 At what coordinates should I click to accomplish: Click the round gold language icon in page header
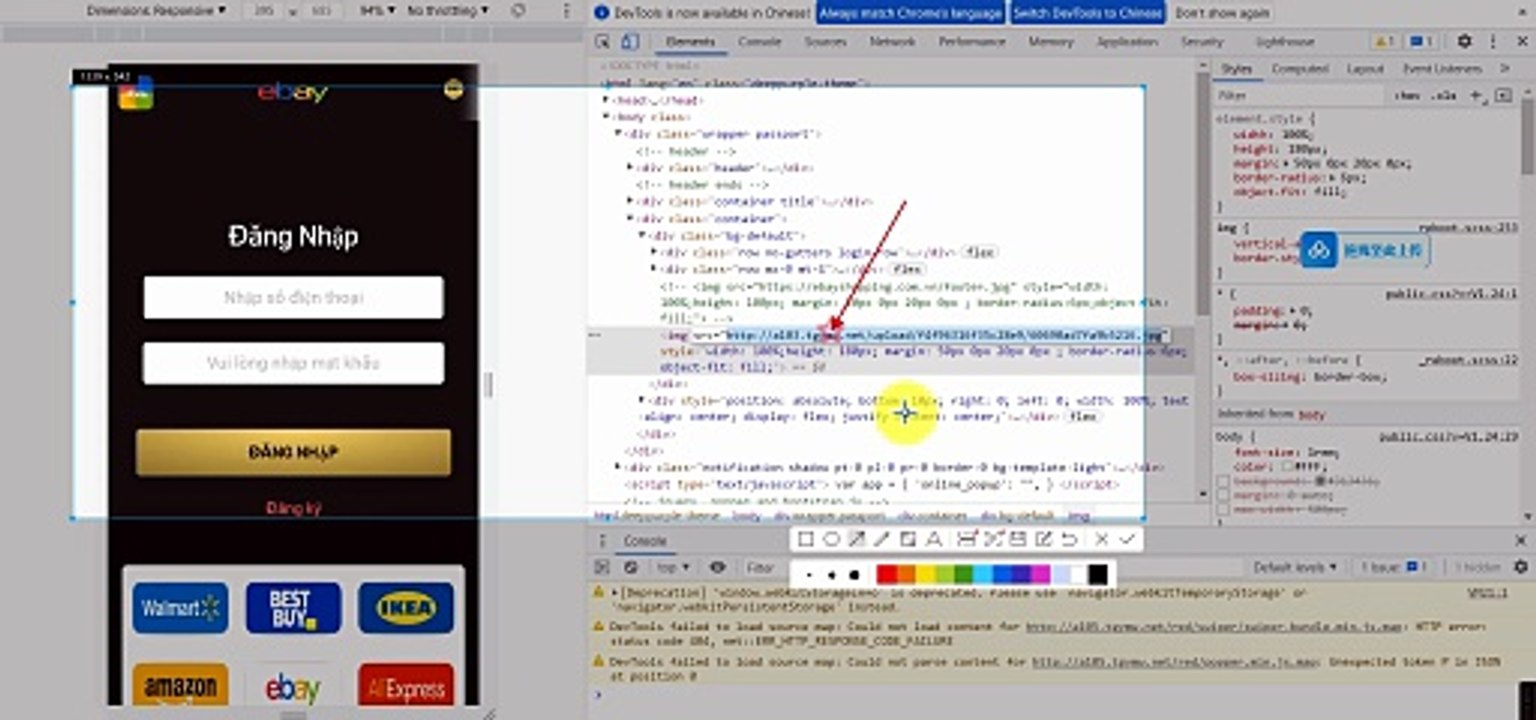[453, 89]
